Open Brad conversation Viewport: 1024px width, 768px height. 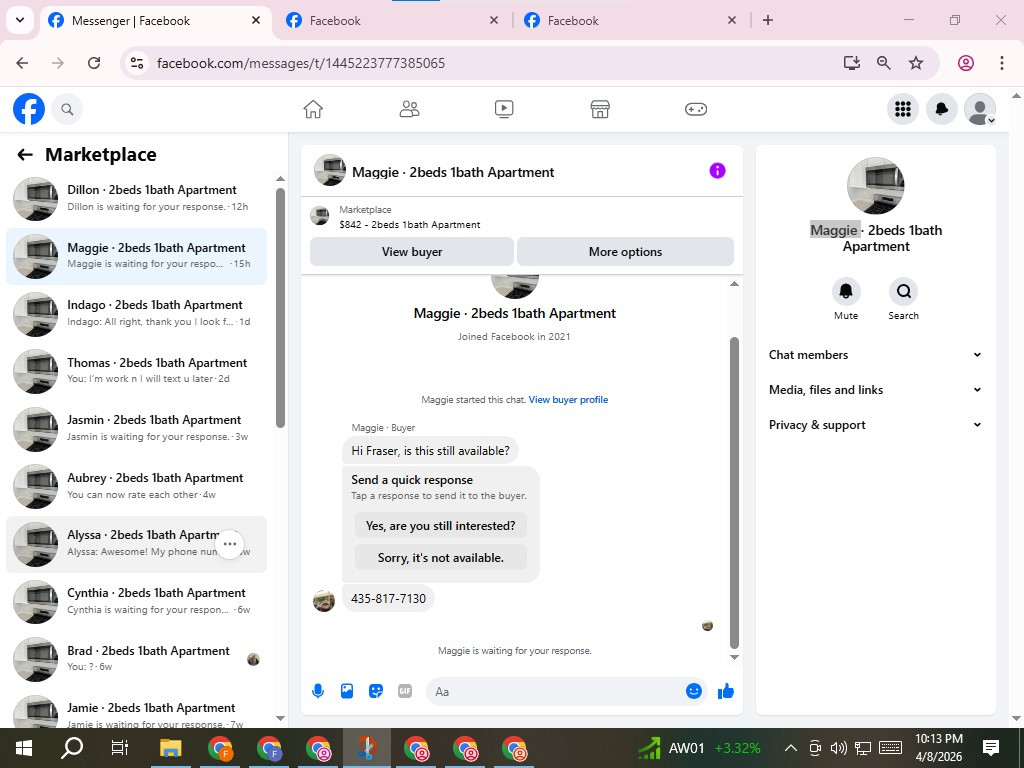tap(136, 658)
